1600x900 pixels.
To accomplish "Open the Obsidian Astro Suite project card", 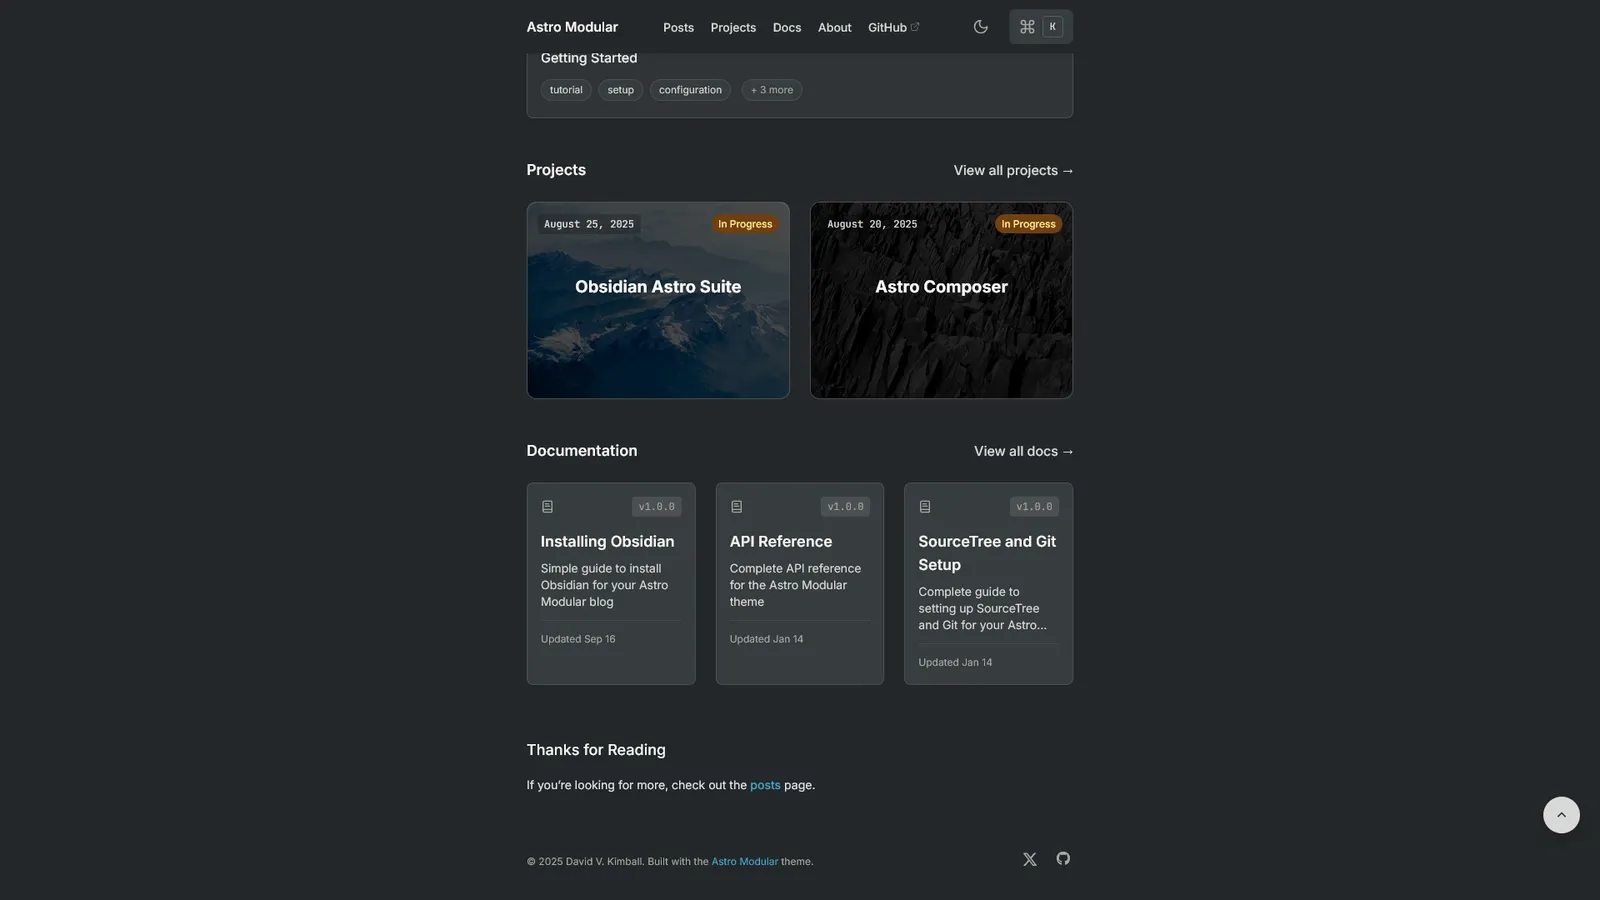I will 658,300.
